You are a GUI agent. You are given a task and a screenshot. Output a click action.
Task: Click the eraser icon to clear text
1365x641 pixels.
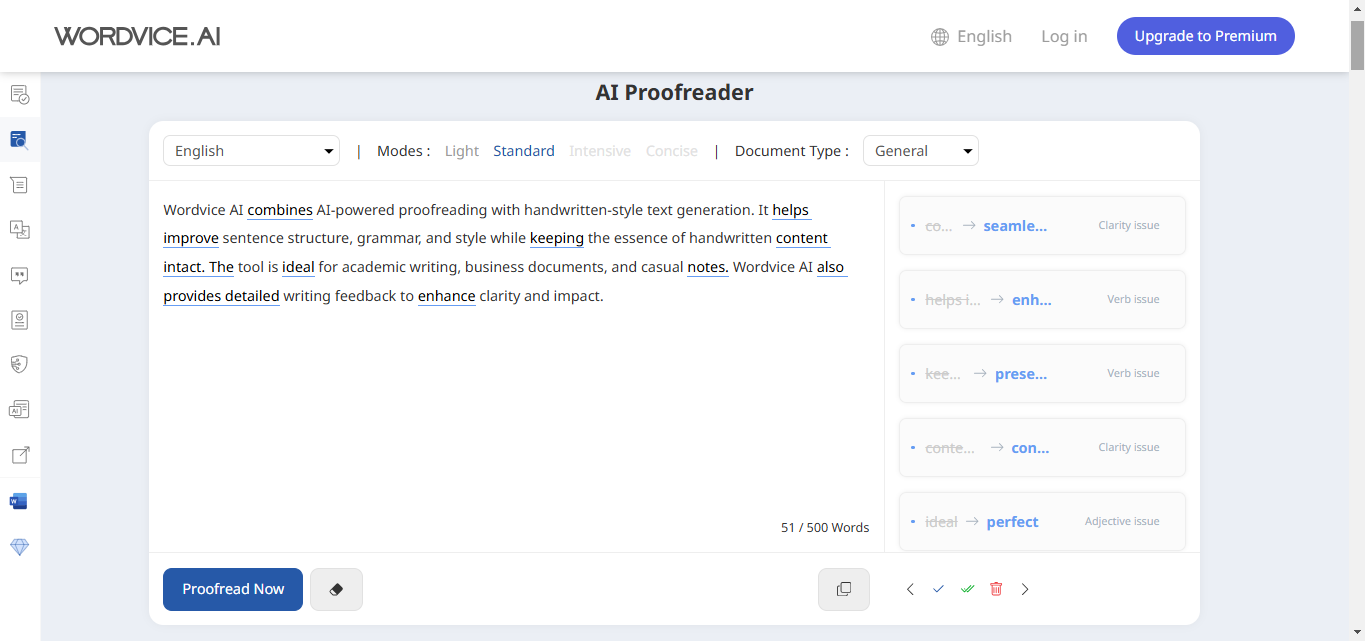click(x=336, y=589)
